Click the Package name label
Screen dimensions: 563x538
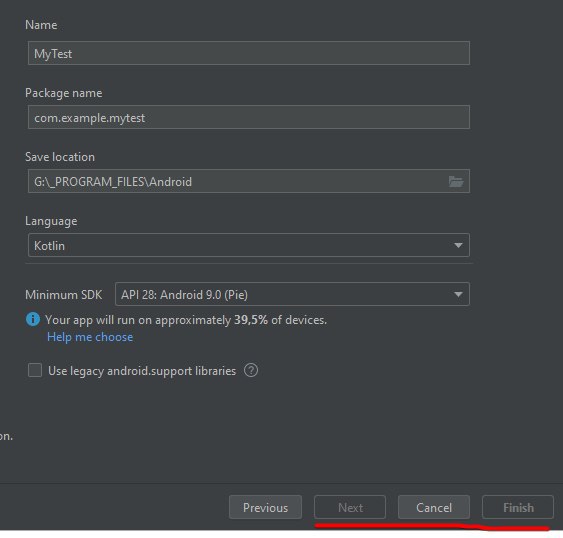point(64,93)
